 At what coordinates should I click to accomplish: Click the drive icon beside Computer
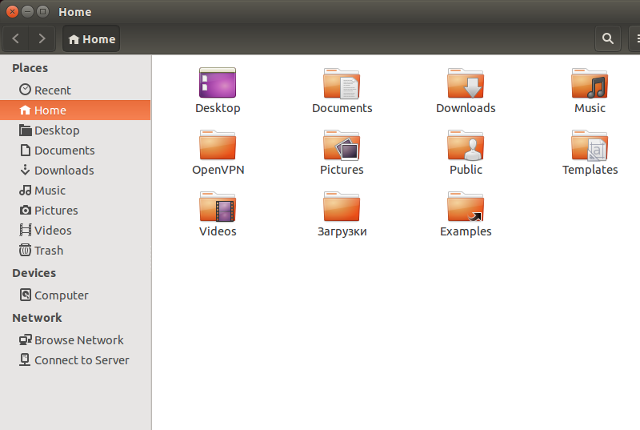pos(25,295)
